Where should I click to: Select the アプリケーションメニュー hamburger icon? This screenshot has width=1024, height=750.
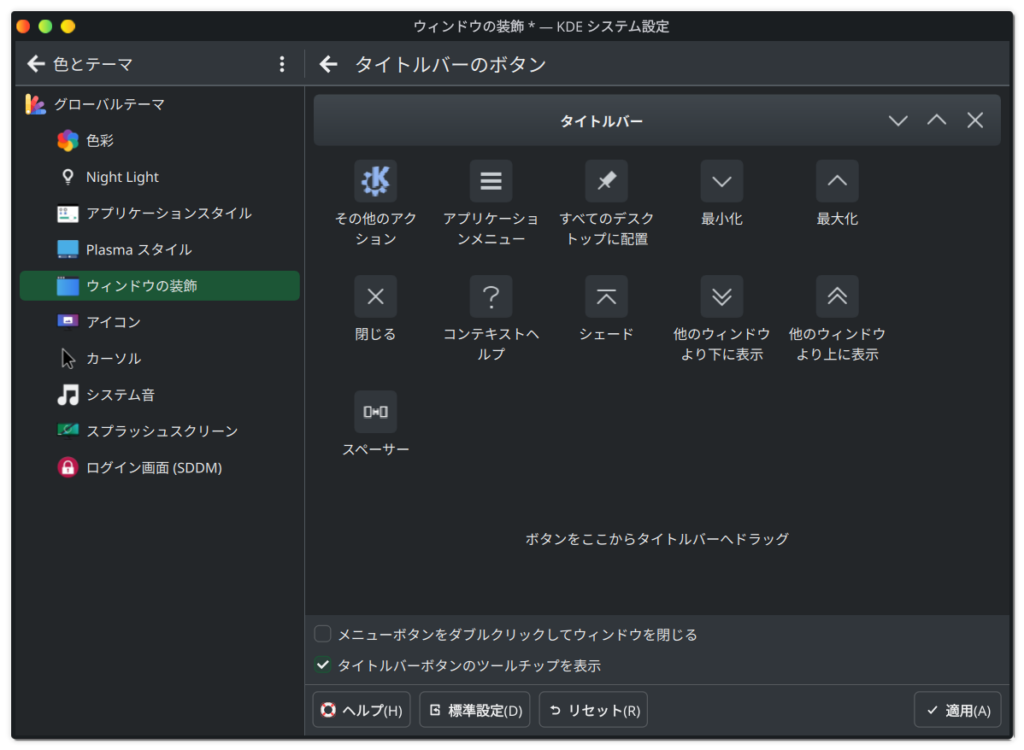[x=491, y=181]
